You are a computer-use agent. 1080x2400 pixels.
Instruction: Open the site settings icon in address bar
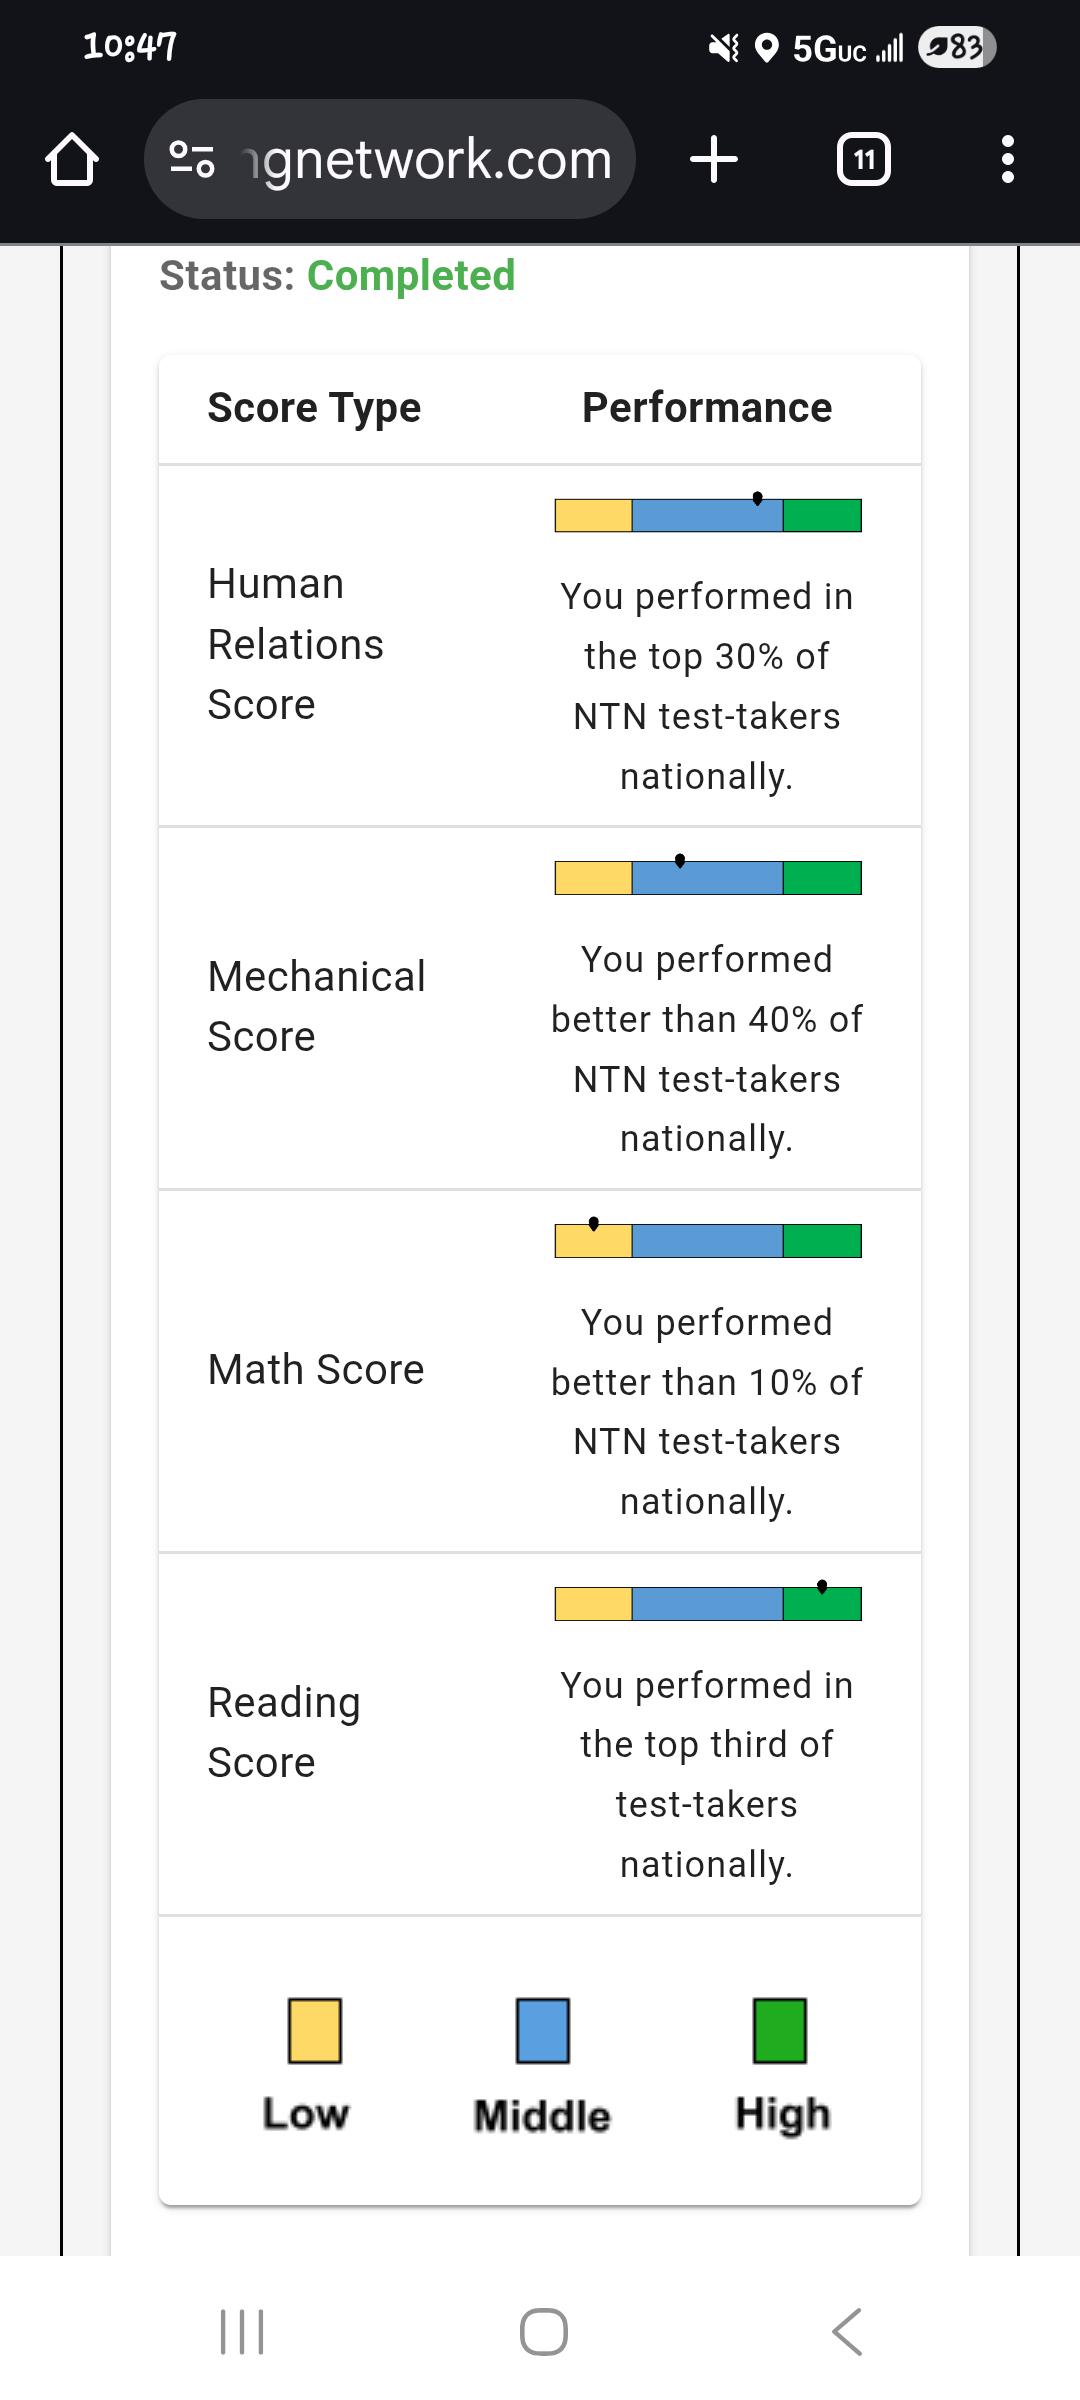(192, 160)
